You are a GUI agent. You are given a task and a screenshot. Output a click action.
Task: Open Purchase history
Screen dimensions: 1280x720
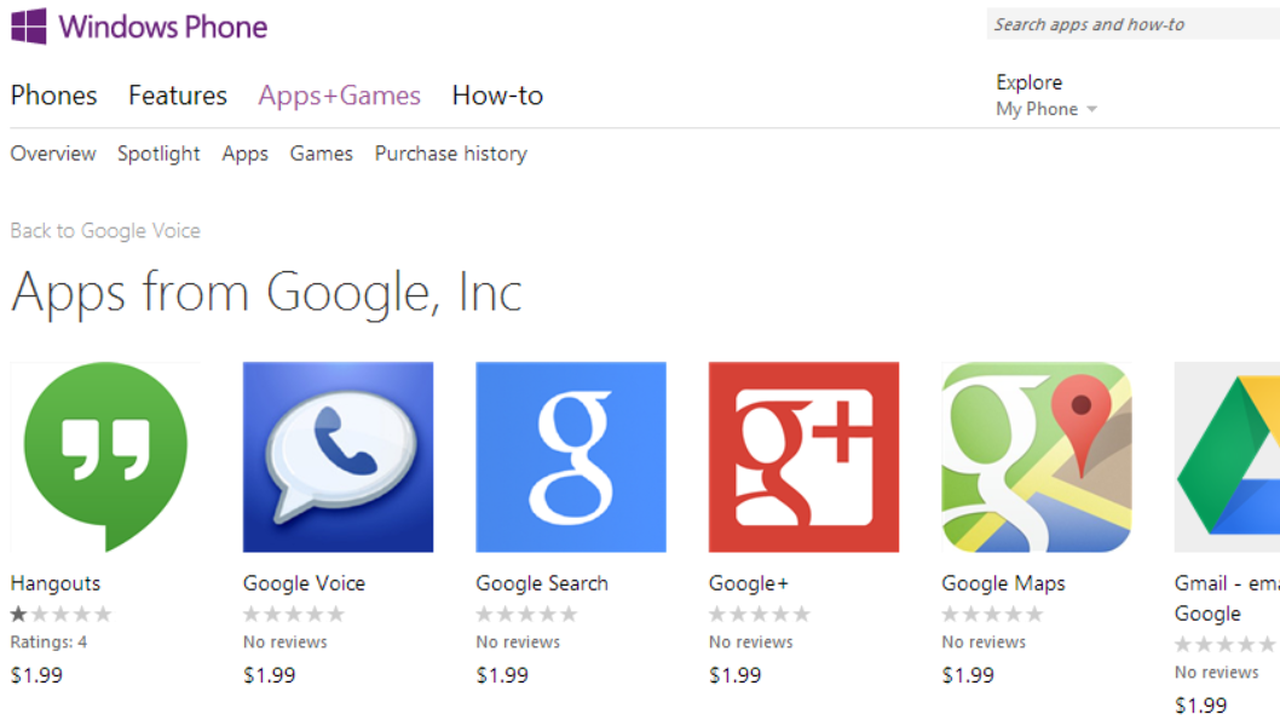(450, 153)
